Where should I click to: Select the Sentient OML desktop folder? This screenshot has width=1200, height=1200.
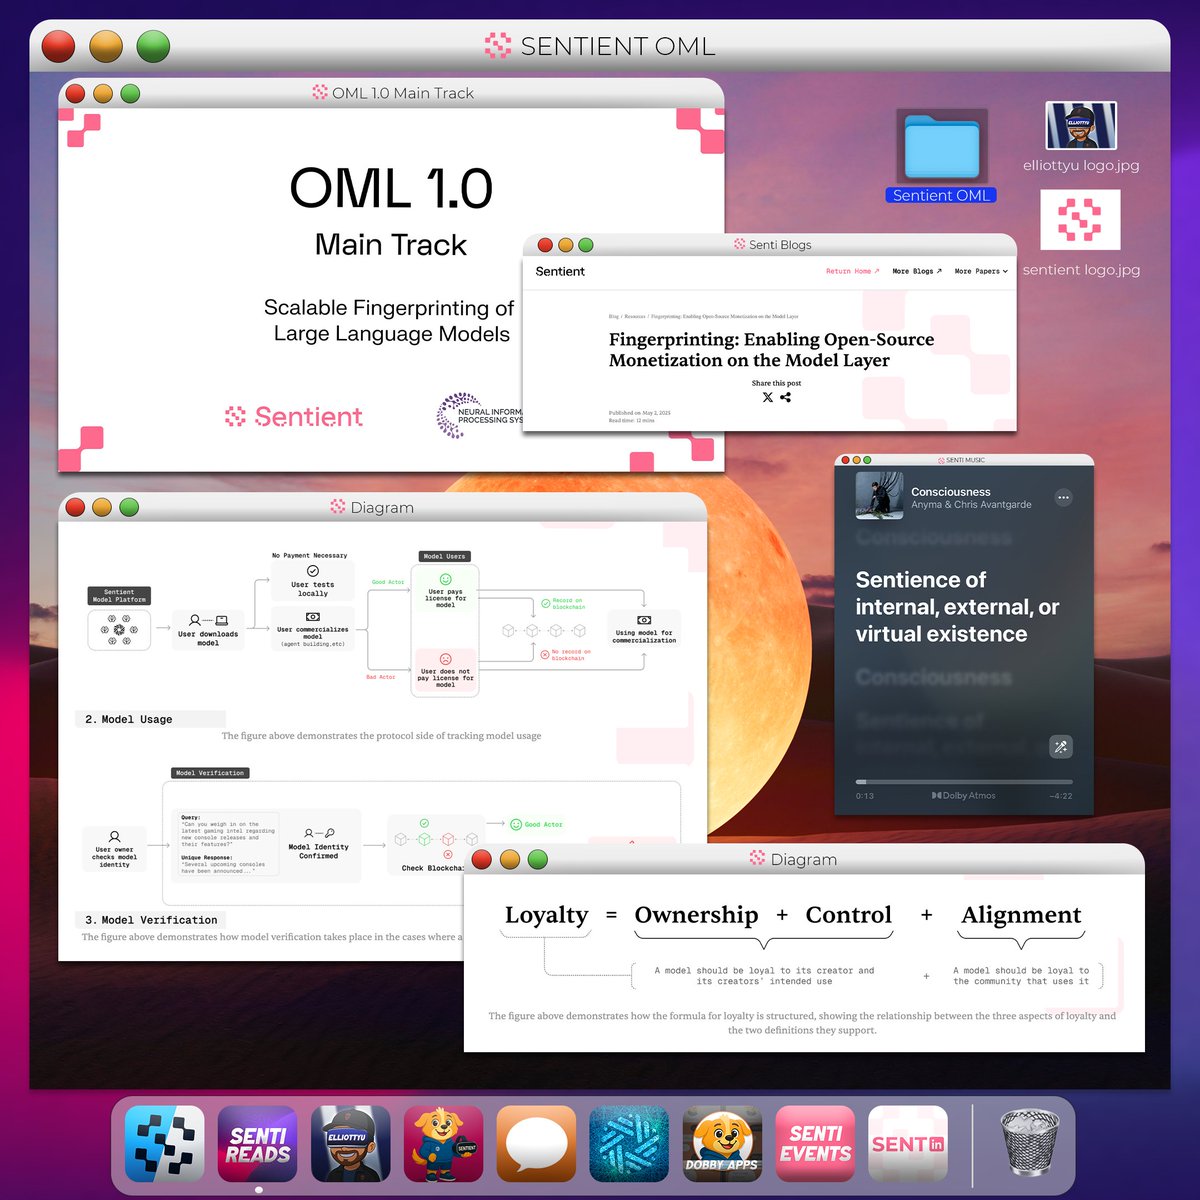[x=941, y=156]
